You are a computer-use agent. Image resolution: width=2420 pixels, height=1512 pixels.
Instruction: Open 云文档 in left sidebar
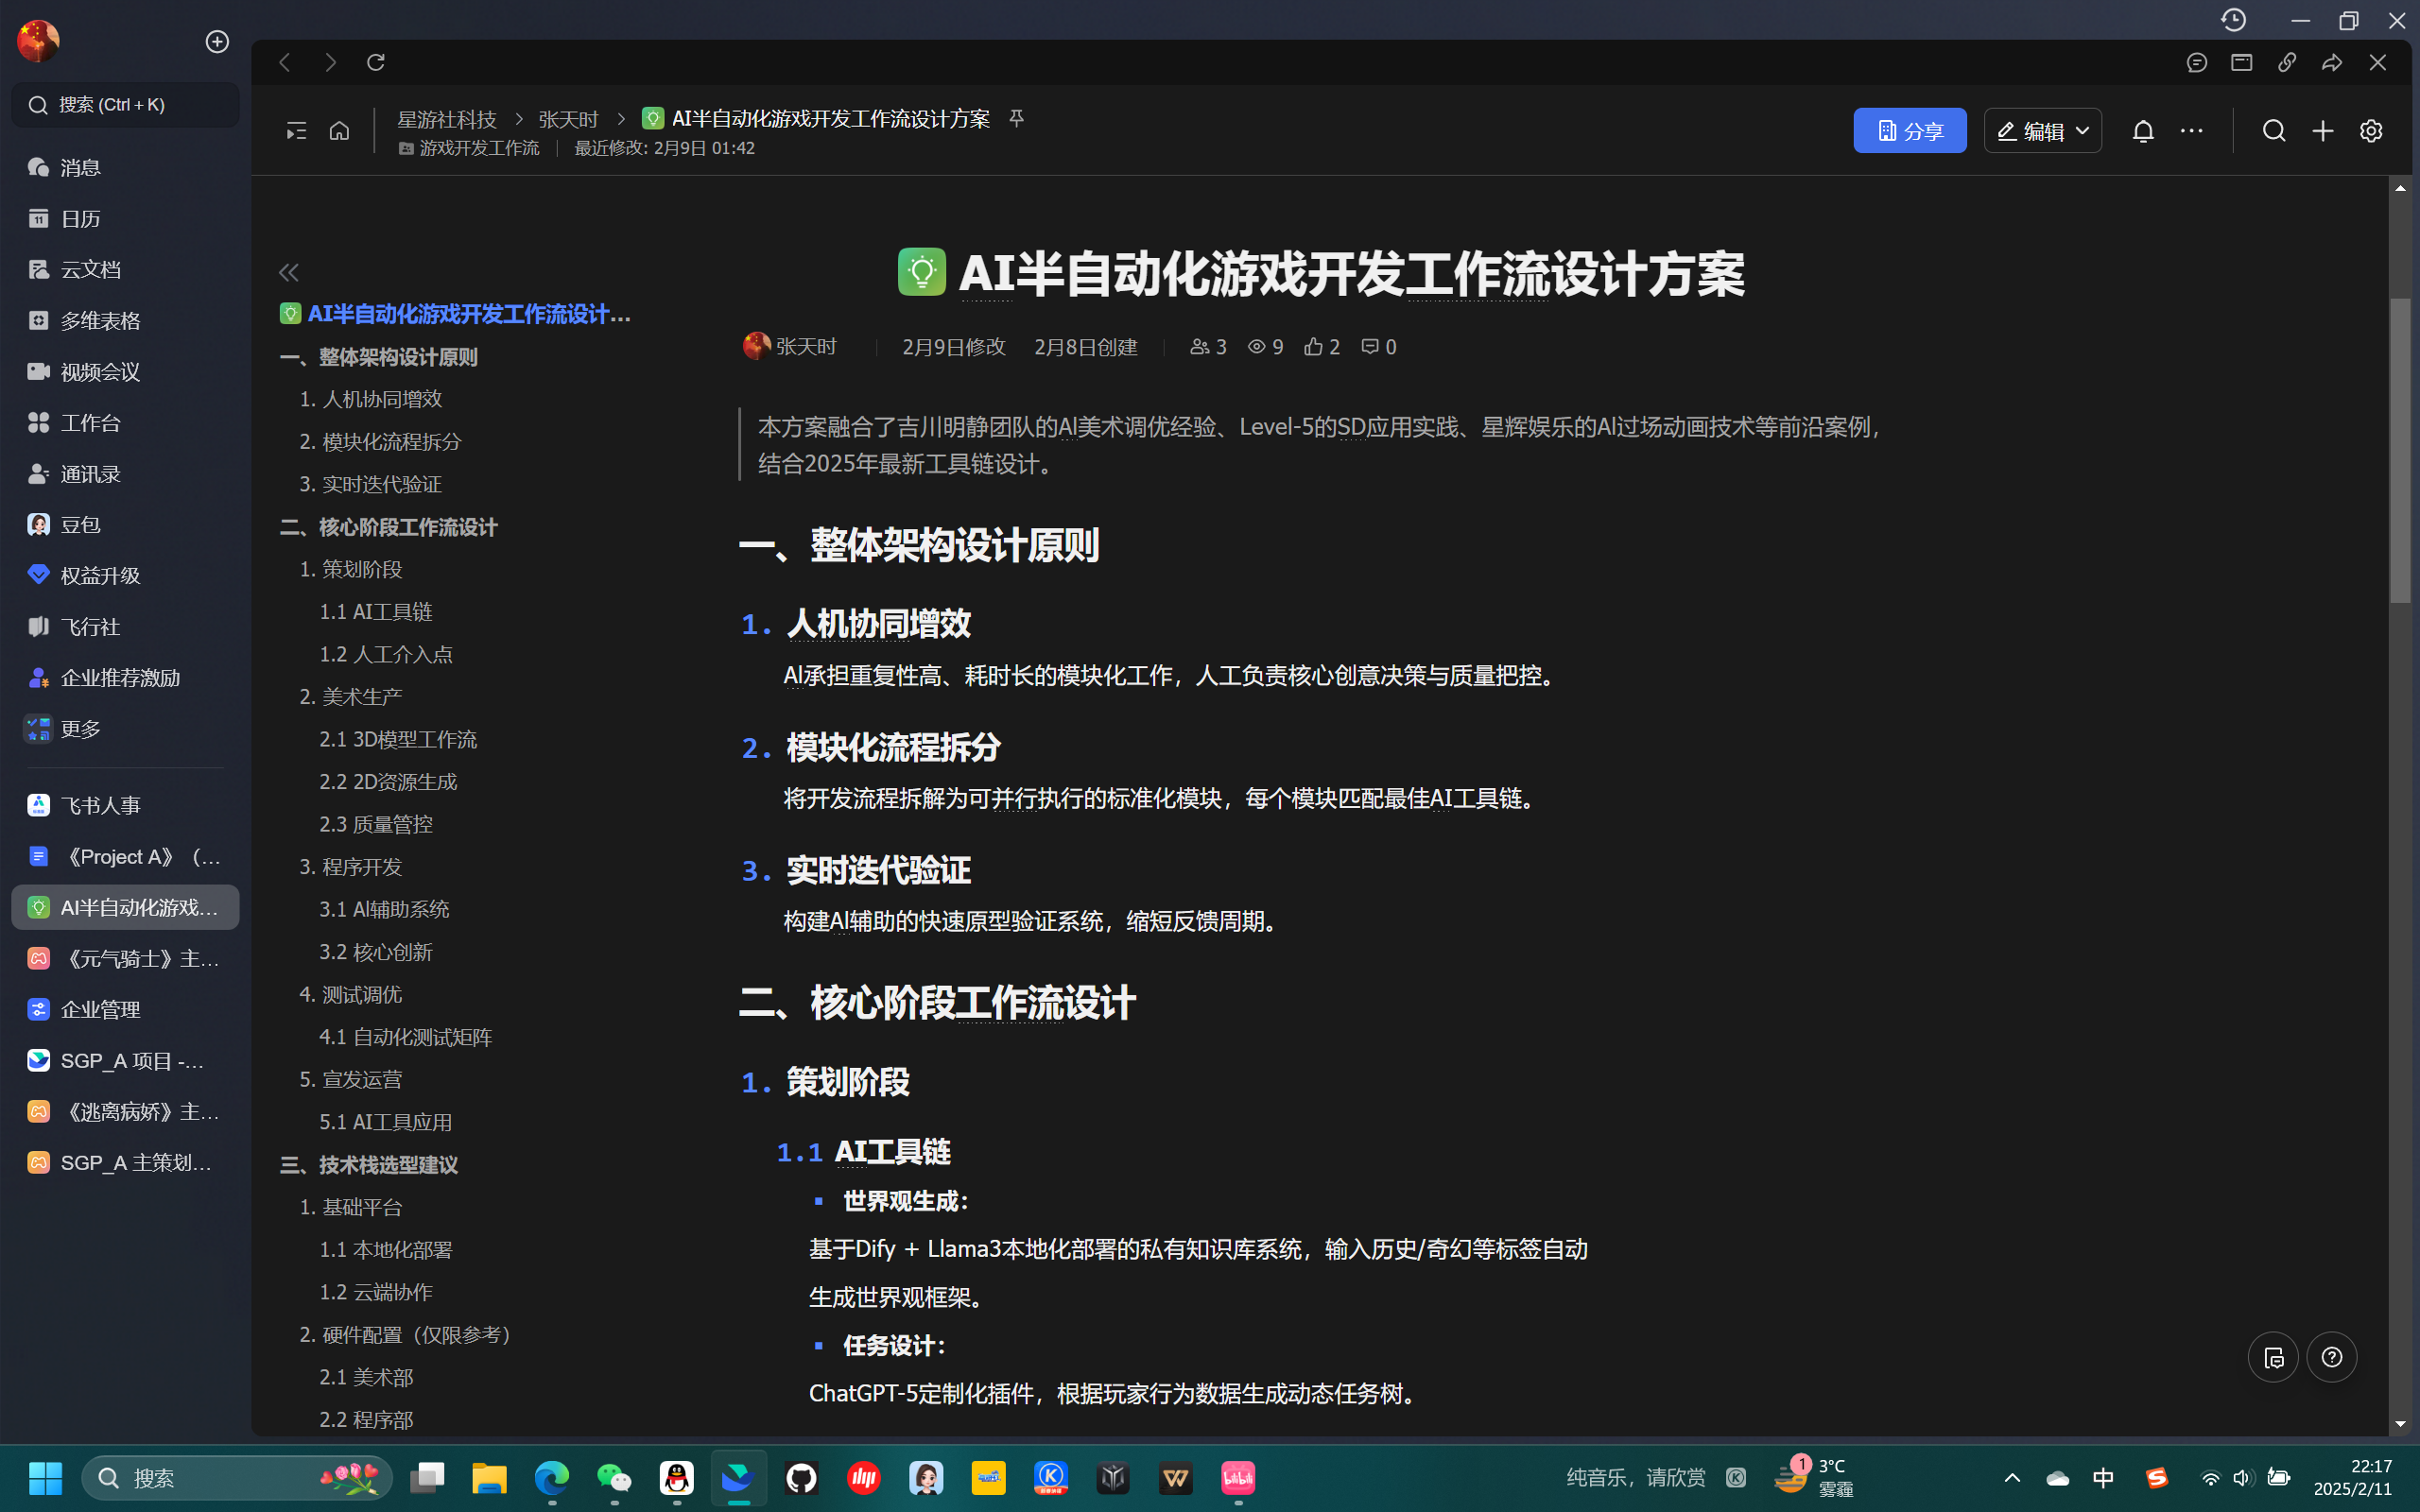[90, 269]
